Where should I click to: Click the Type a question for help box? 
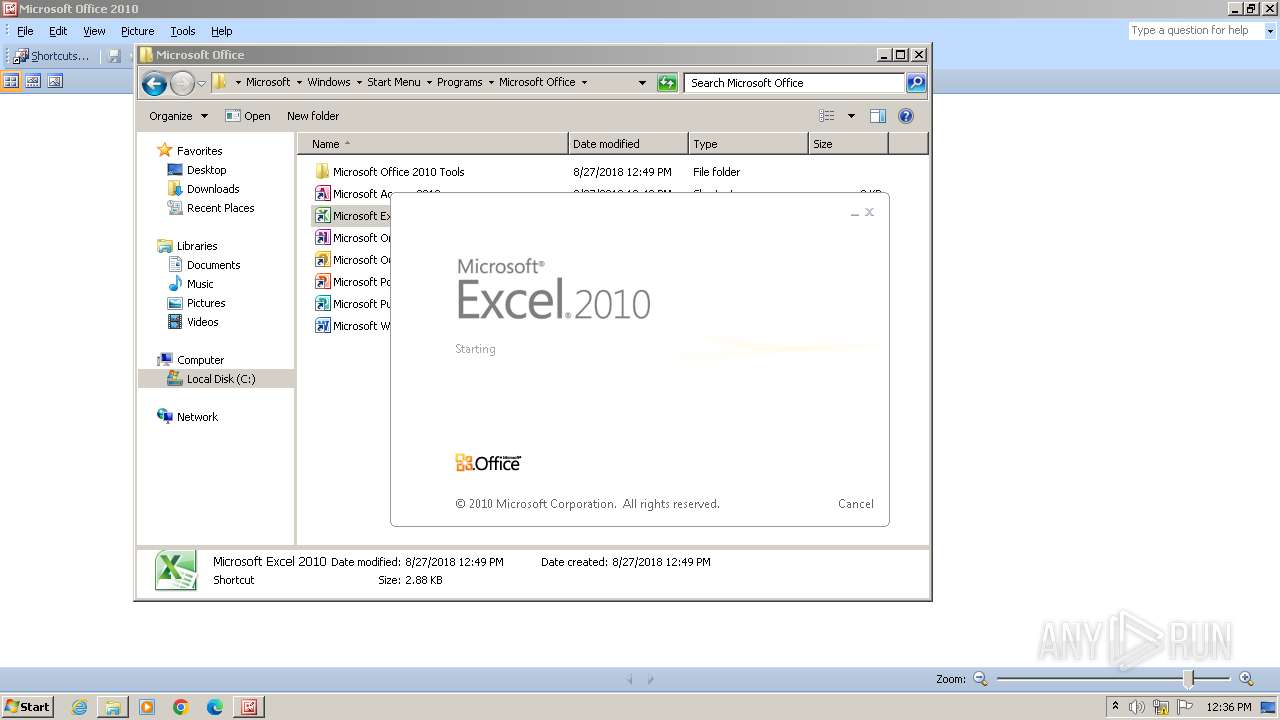point(1196,31)
